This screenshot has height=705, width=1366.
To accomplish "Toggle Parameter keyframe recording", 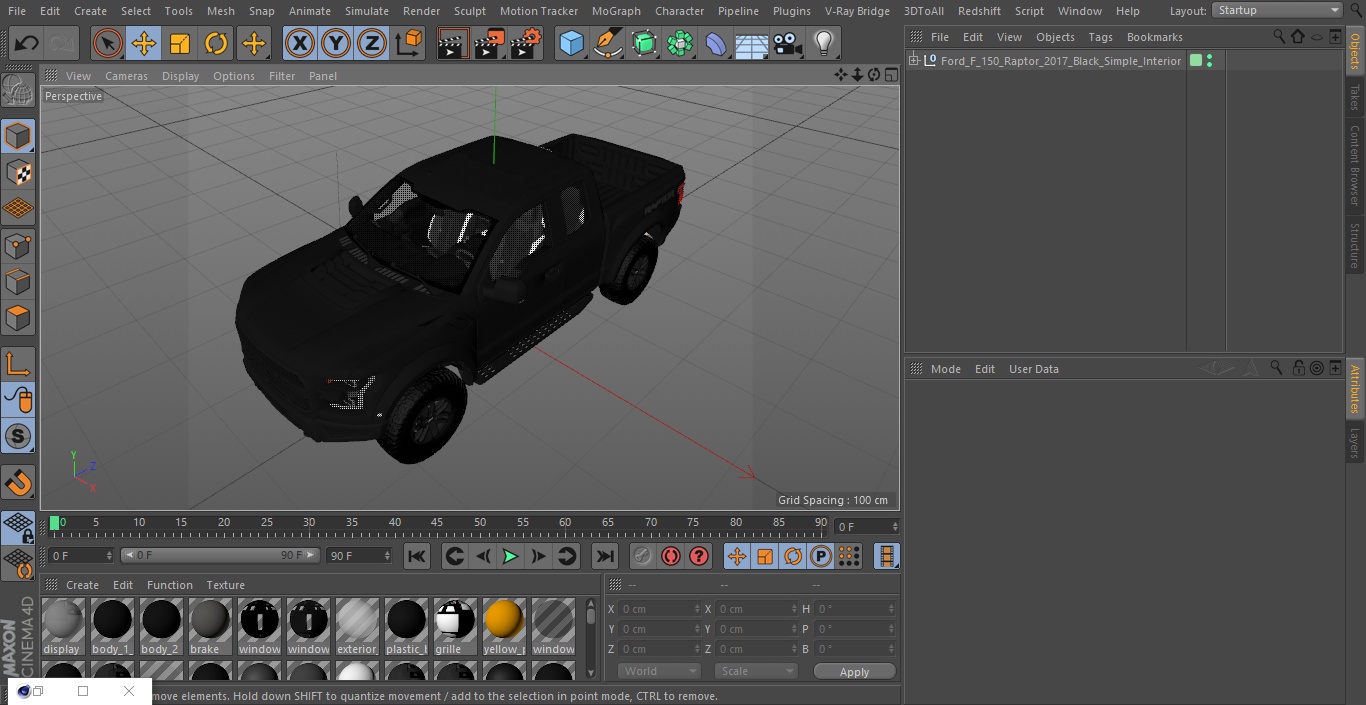I will click(x=821, y=556).
